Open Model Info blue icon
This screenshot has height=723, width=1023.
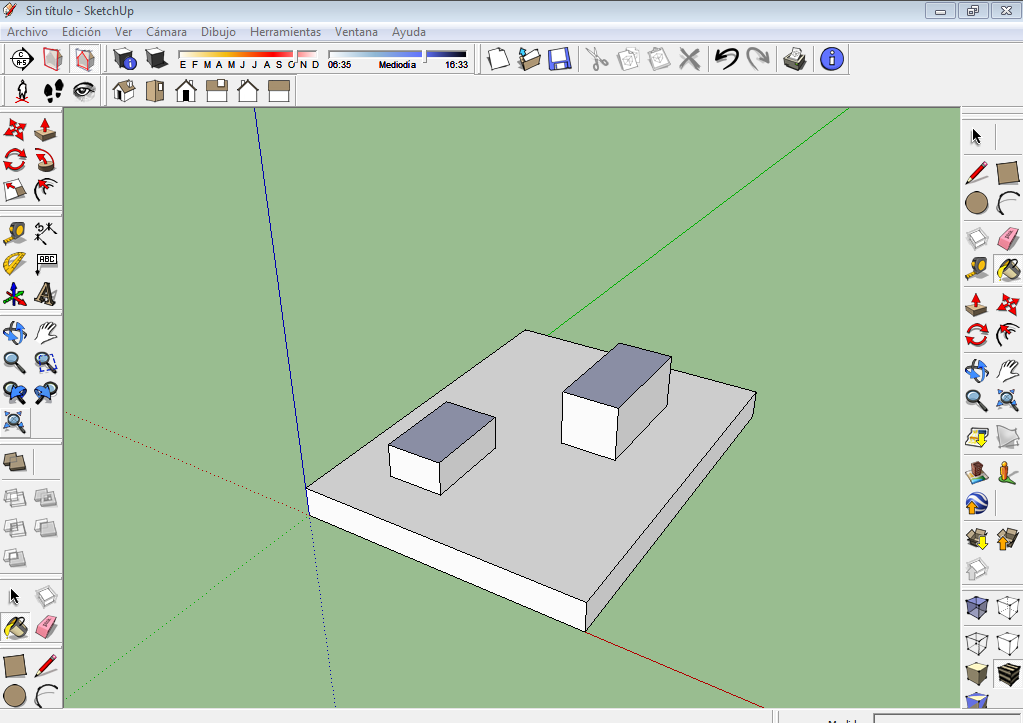pos(832,59)
